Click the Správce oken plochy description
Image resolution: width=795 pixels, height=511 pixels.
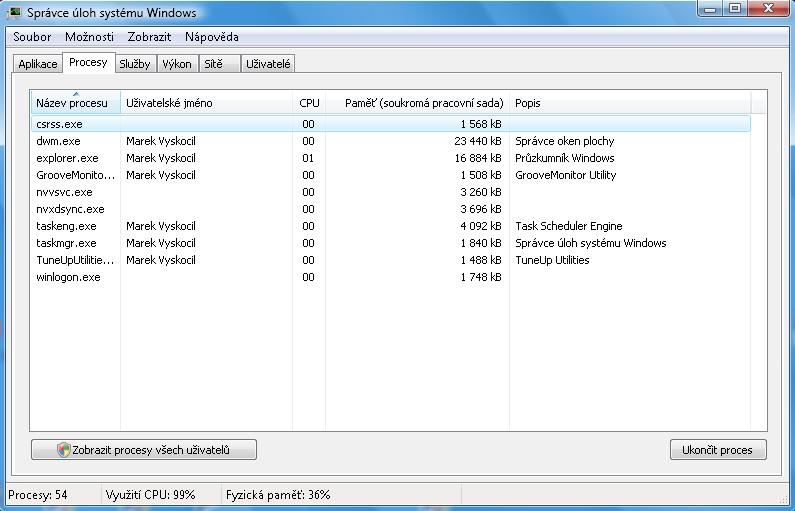(564, 141)
